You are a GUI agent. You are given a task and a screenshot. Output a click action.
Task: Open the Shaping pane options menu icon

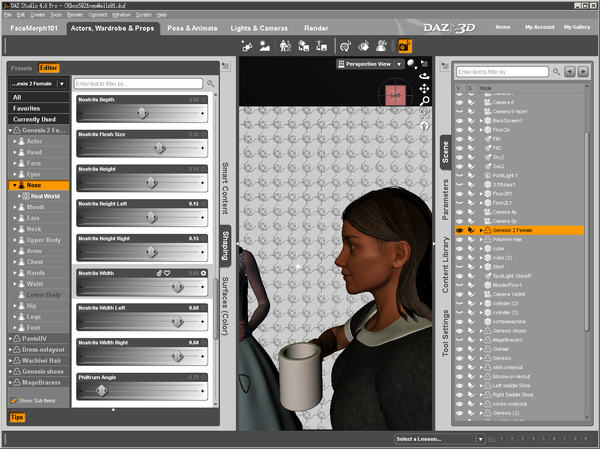[226, 66]
